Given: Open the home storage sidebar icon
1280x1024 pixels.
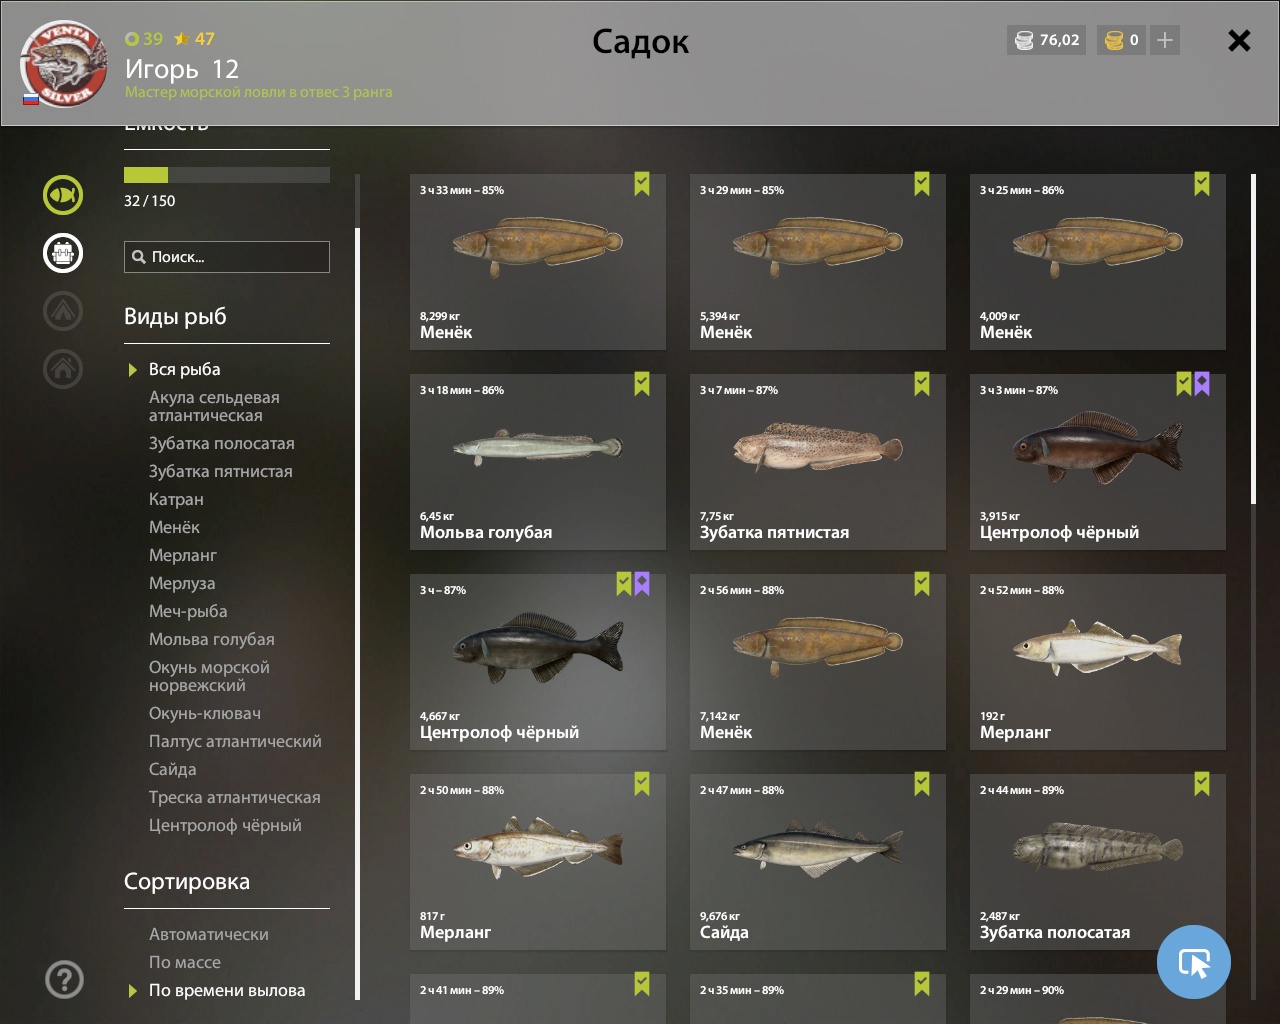Looking at the screenshot, I should click(x=63, y=369).
